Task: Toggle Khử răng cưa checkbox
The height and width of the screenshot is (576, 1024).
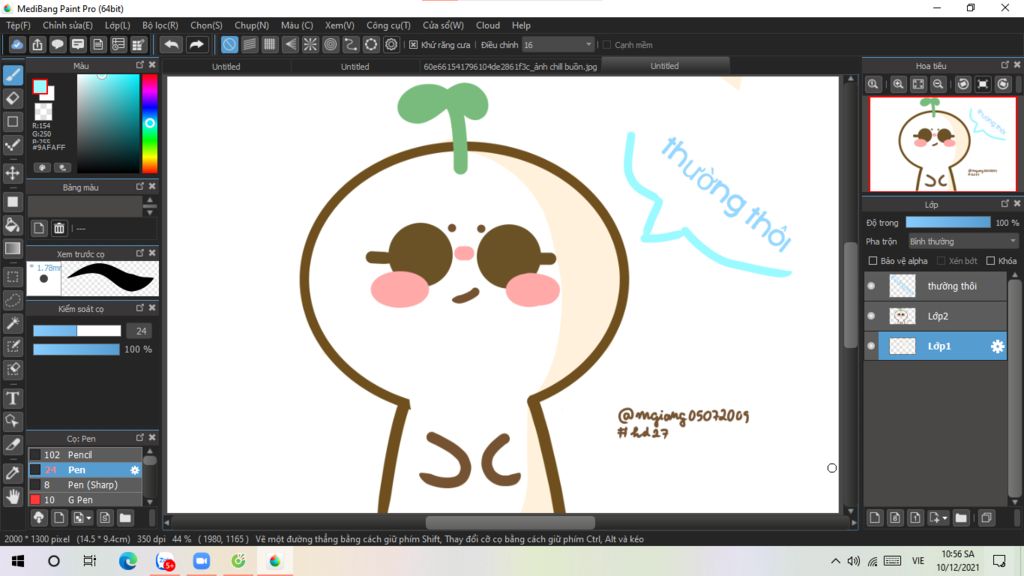Action: tap(413, 45)
